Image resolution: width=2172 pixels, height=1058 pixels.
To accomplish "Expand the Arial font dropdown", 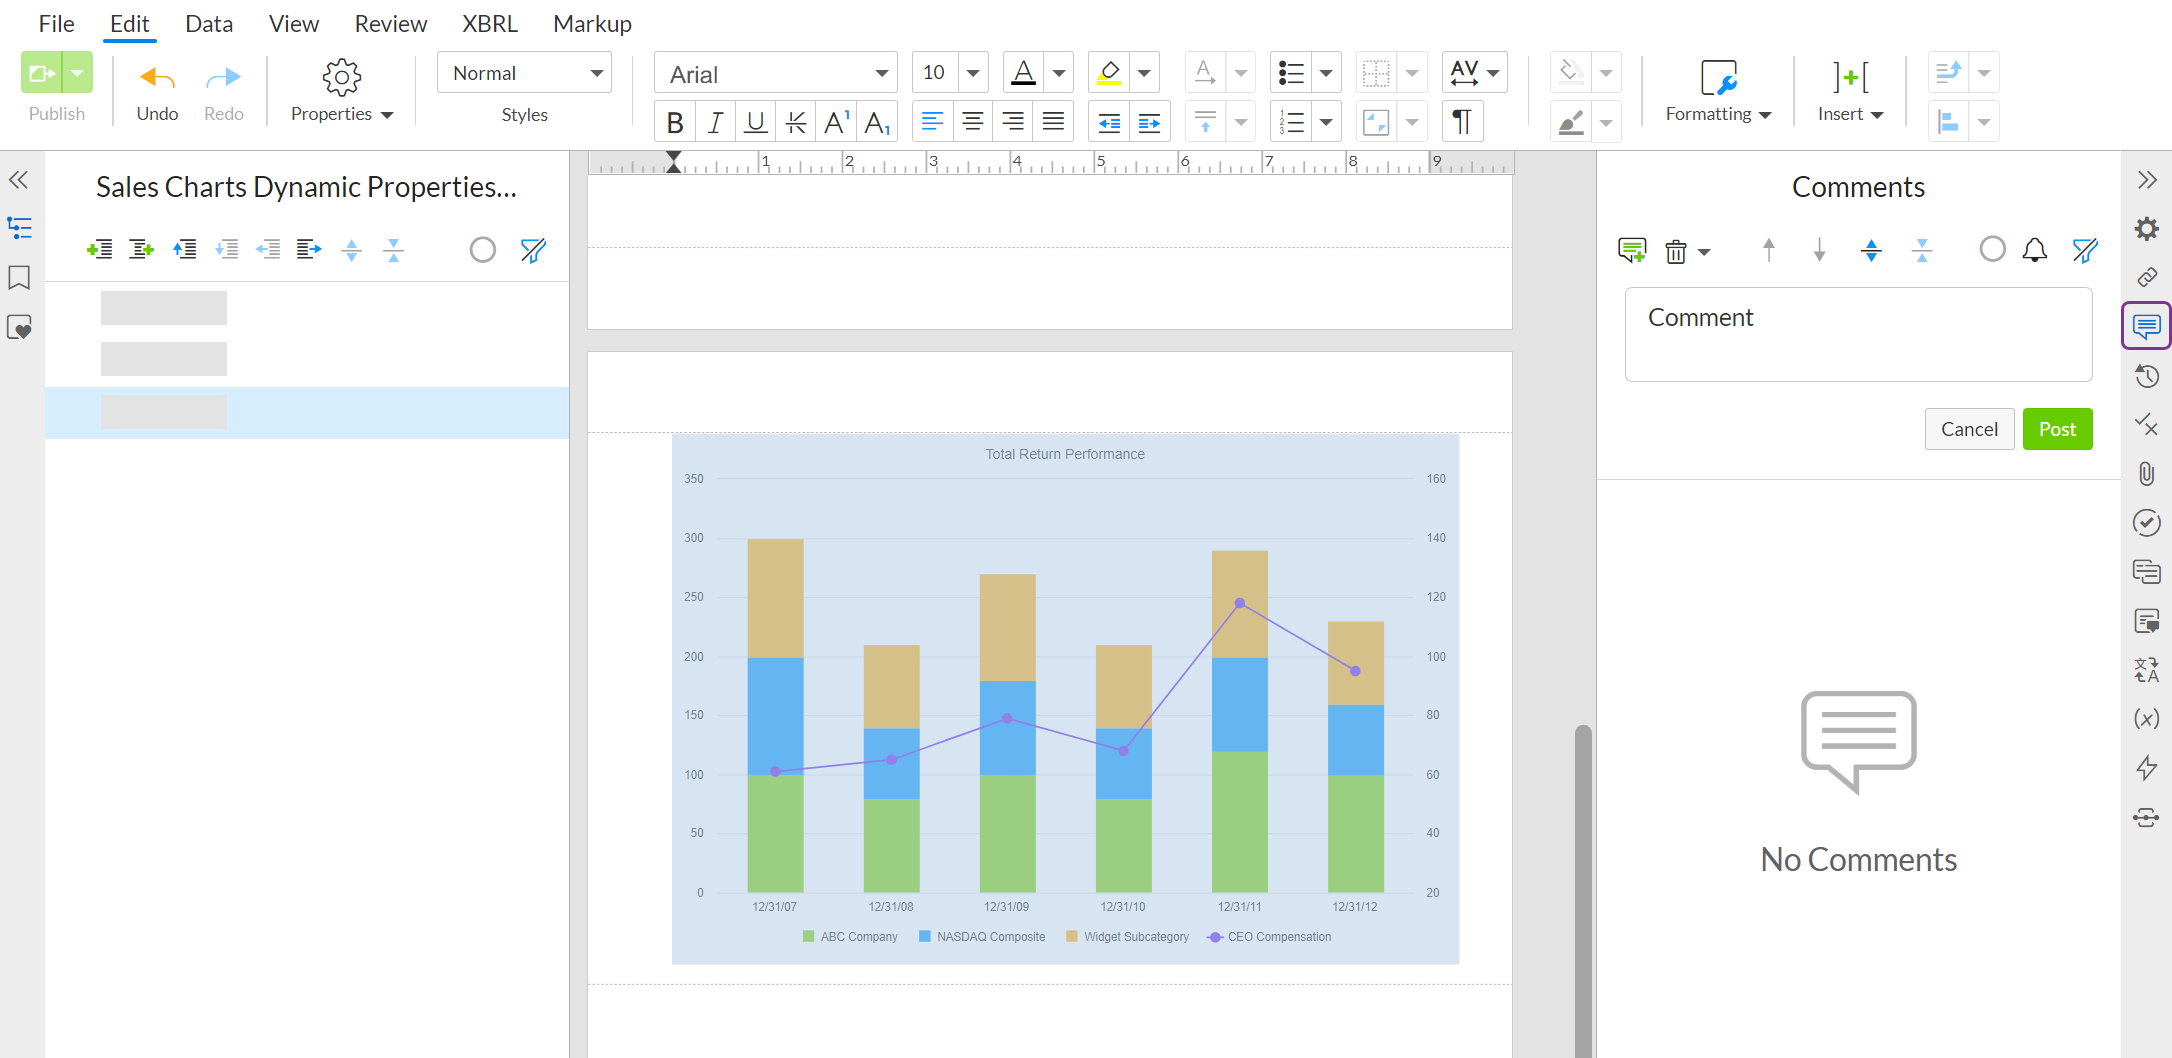I will 881,74.
